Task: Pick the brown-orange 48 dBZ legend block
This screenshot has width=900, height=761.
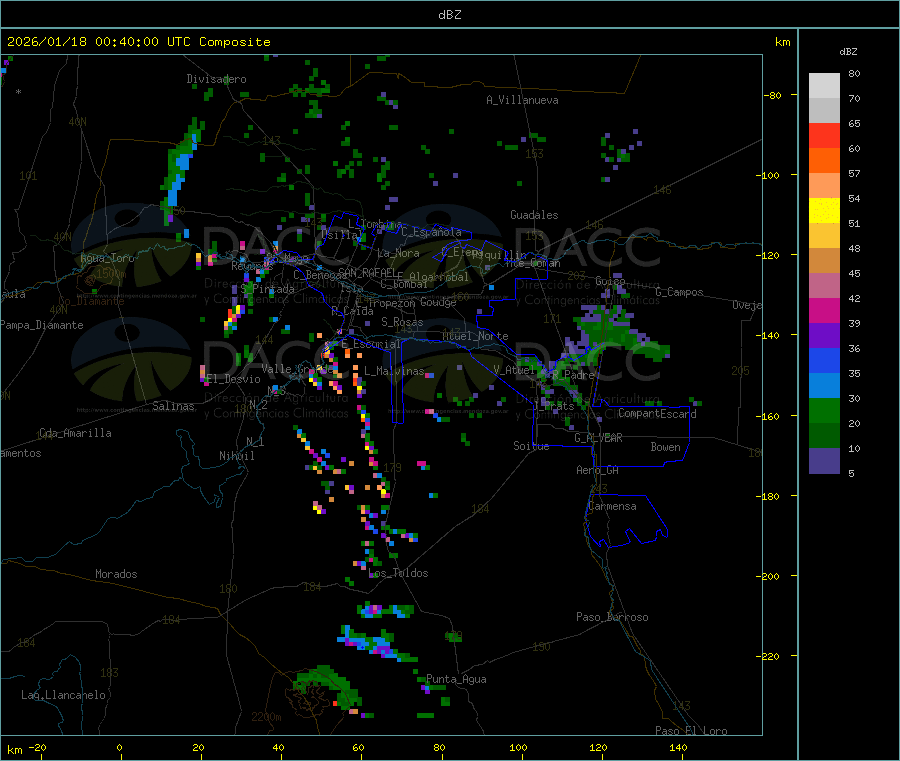Action: [x=824, y=261]
